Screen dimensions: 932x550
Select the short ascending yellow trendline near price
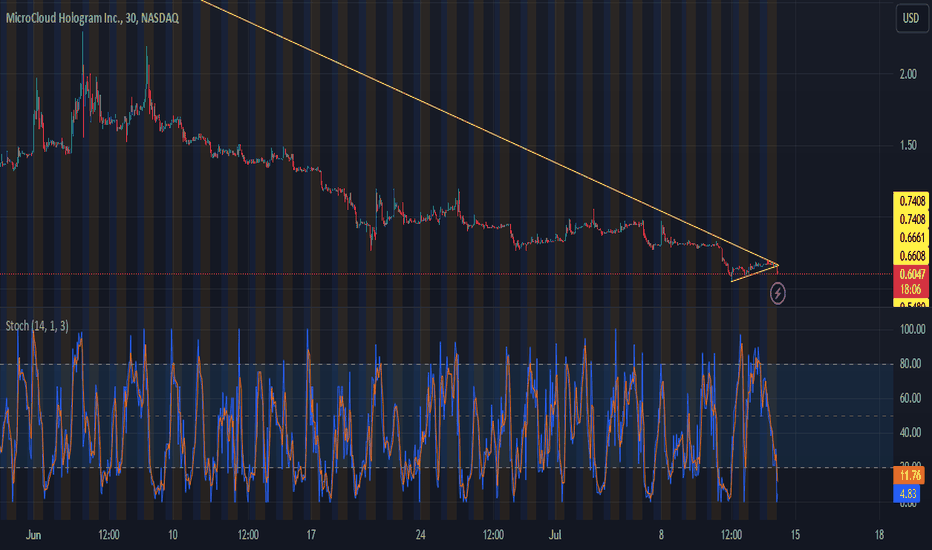point(755,274)
